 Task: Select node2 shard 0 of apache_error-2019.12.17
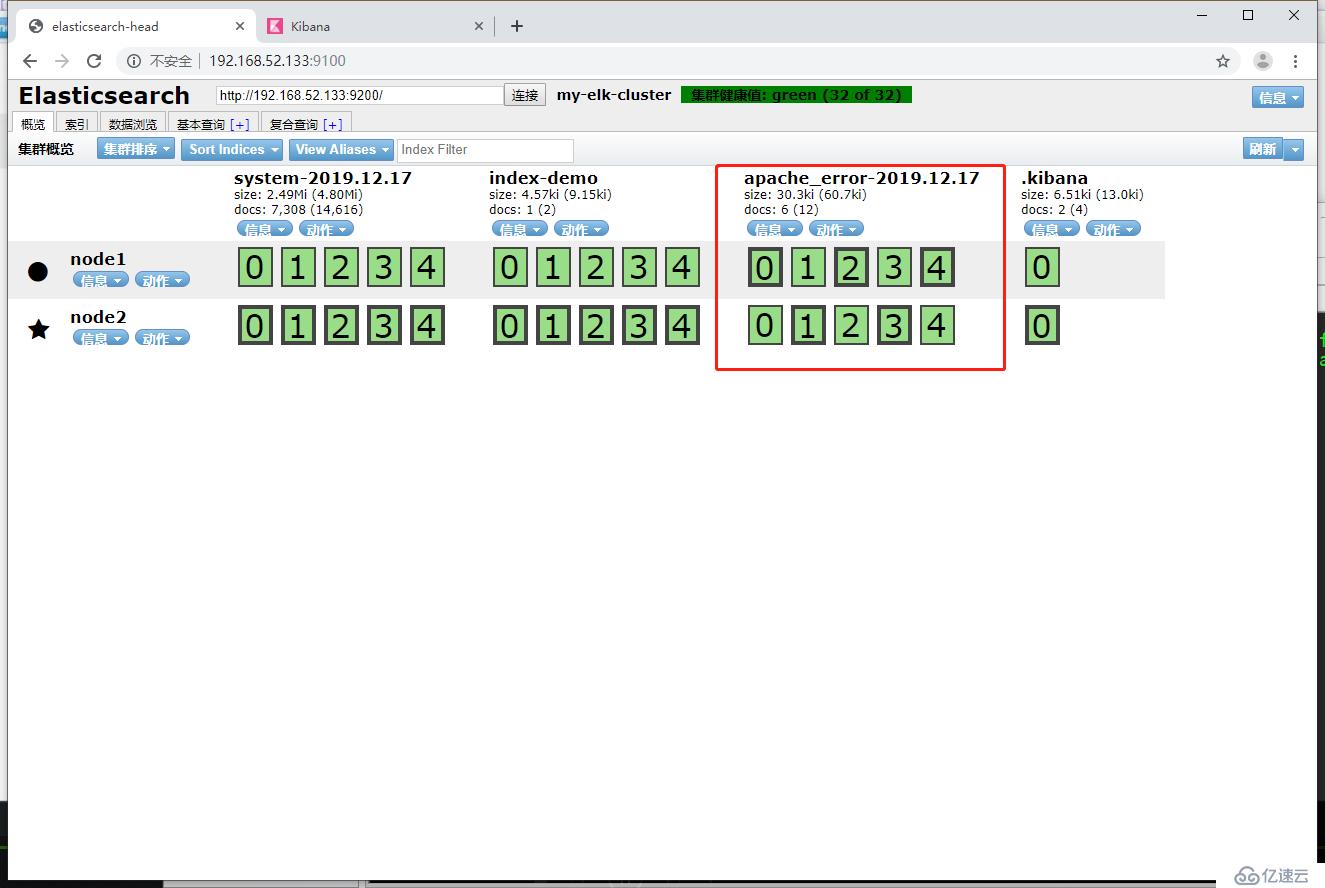[x=765, y=326]
